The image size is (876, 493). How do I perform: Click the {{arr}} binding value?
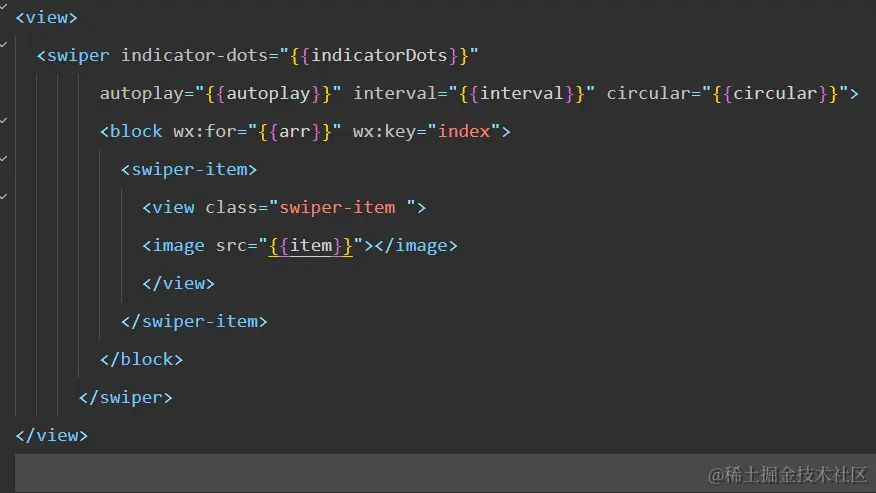[294, 131]
